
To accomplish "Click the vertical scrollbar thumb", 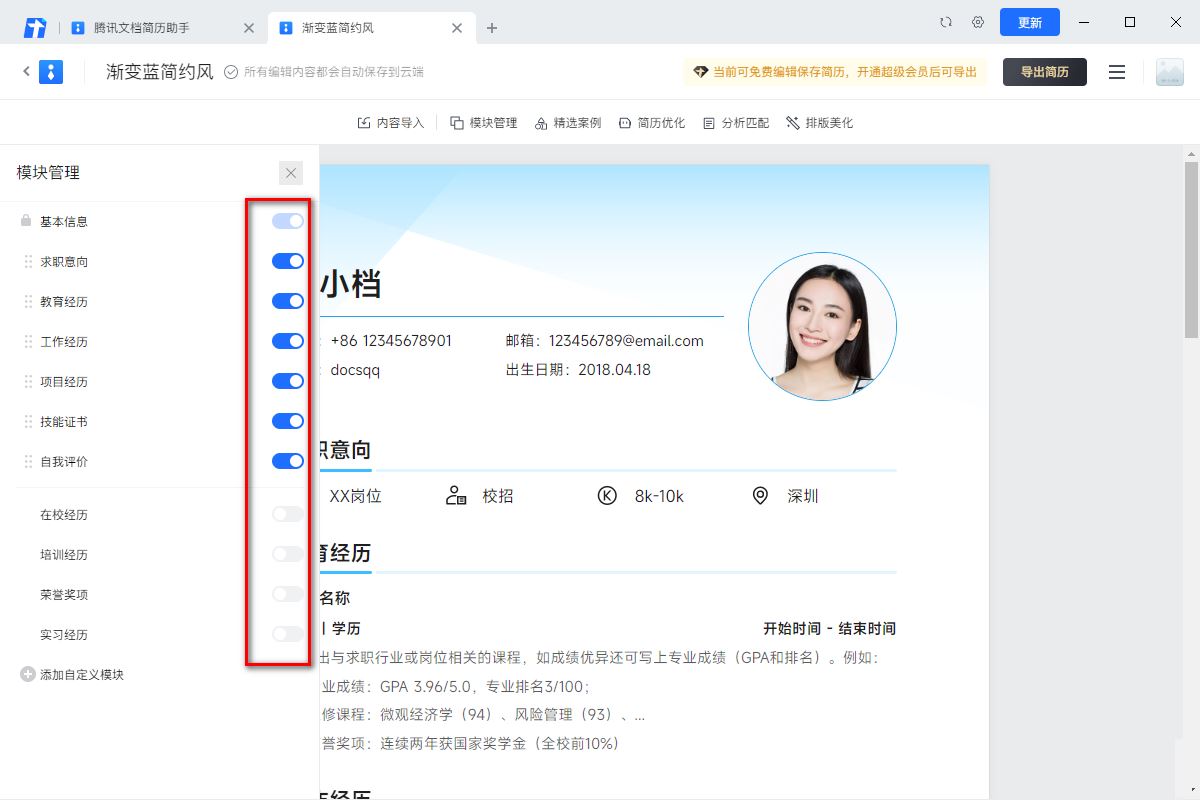I will tap(1191, 250).
